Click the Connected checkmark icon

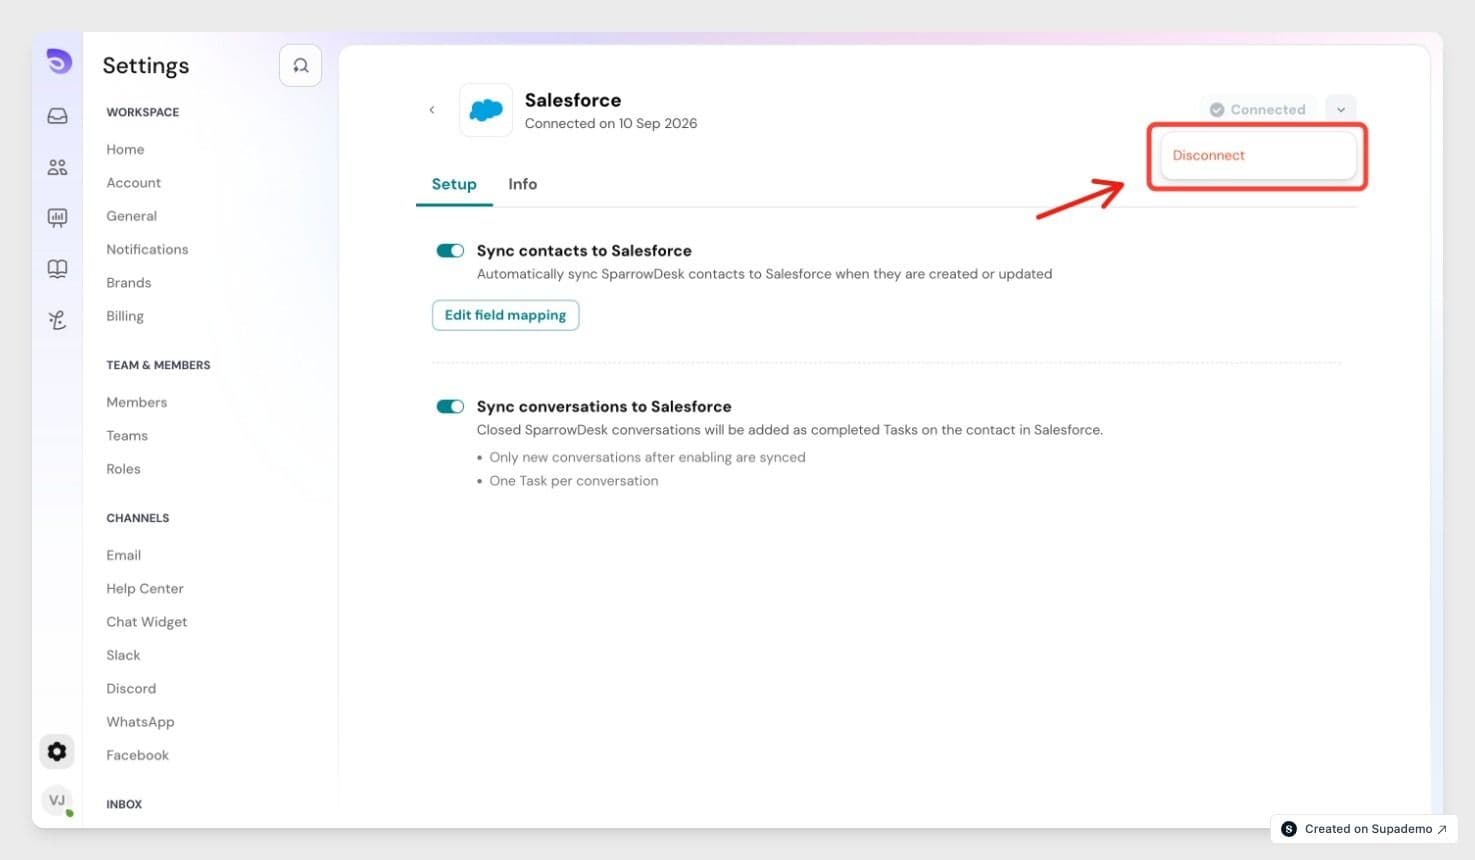[x=1217, y=110]
